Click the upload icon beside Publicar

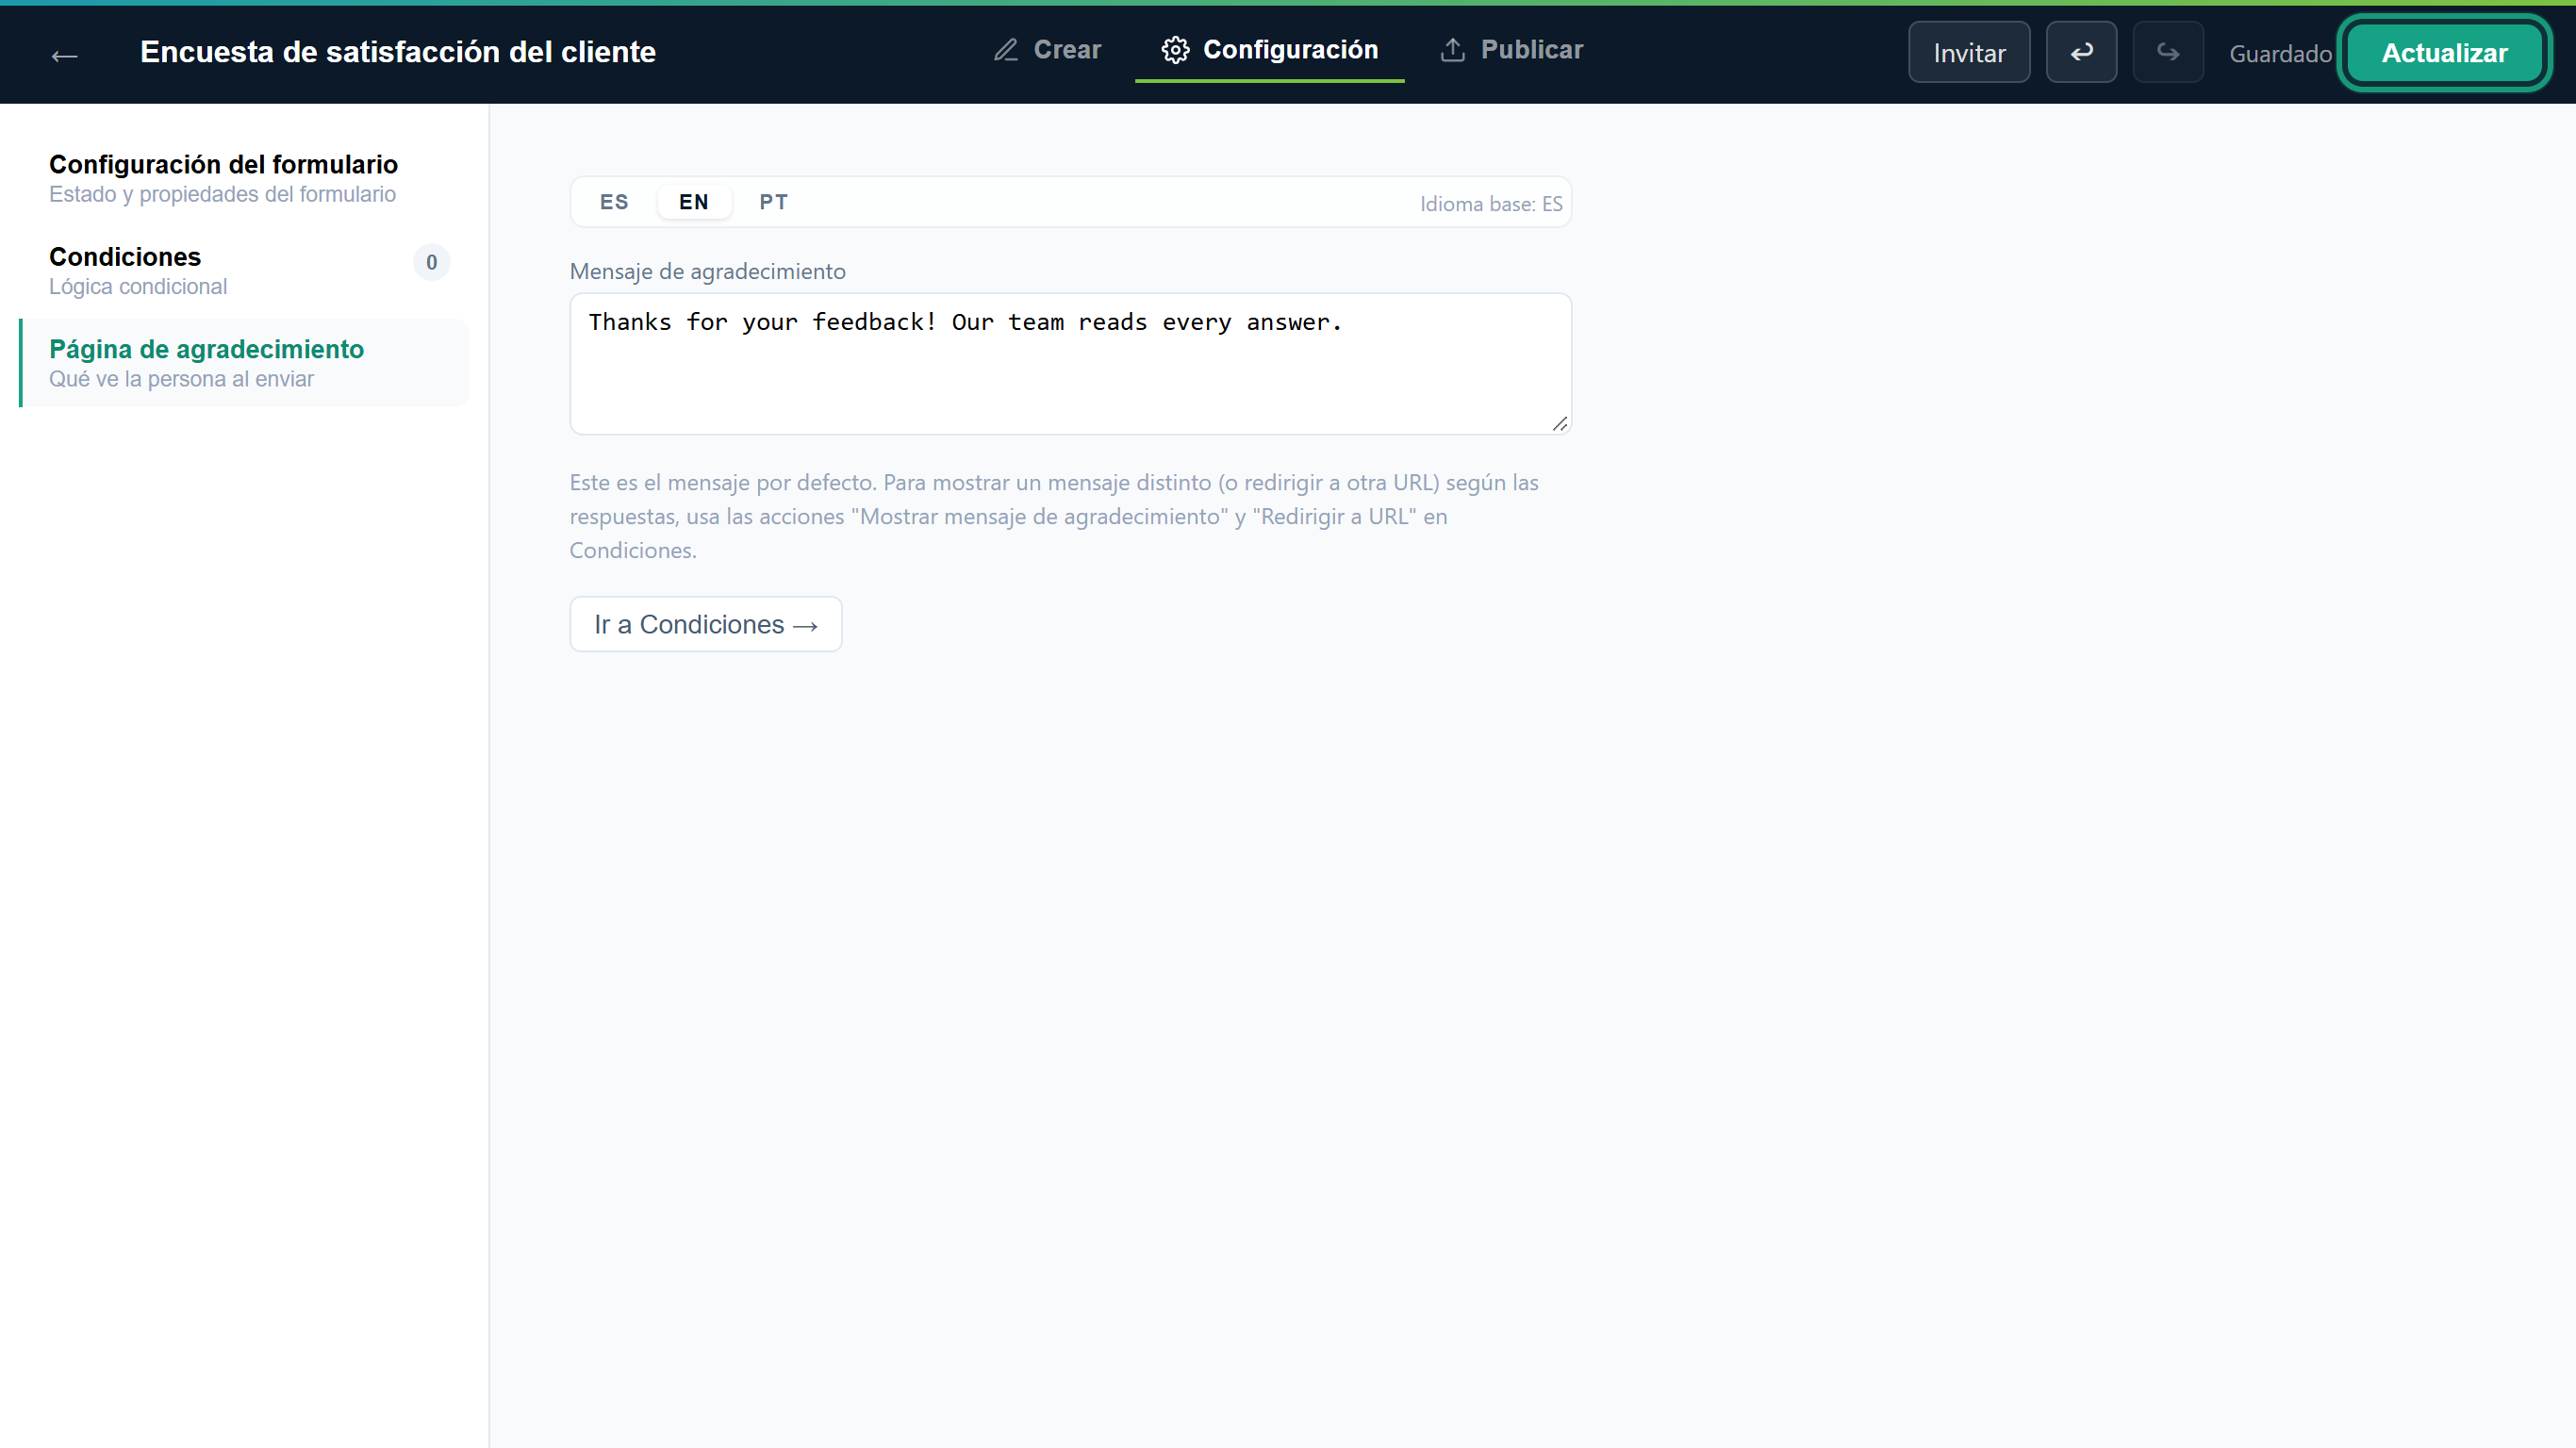coord(1452,50)
